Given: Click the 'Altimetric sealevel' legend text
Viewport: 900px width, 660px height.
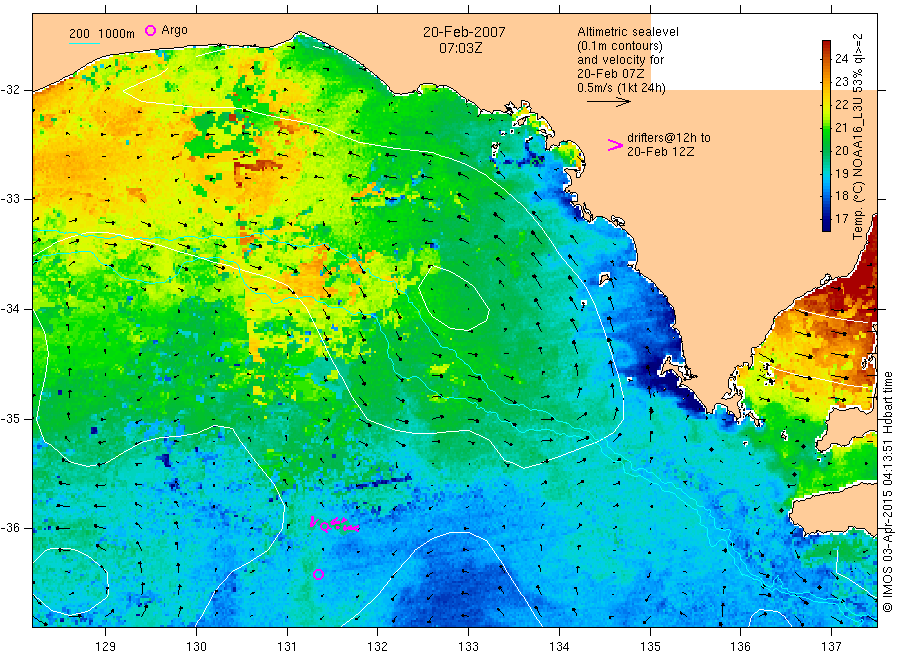Looking at the screenshot, I should (628, 32).
